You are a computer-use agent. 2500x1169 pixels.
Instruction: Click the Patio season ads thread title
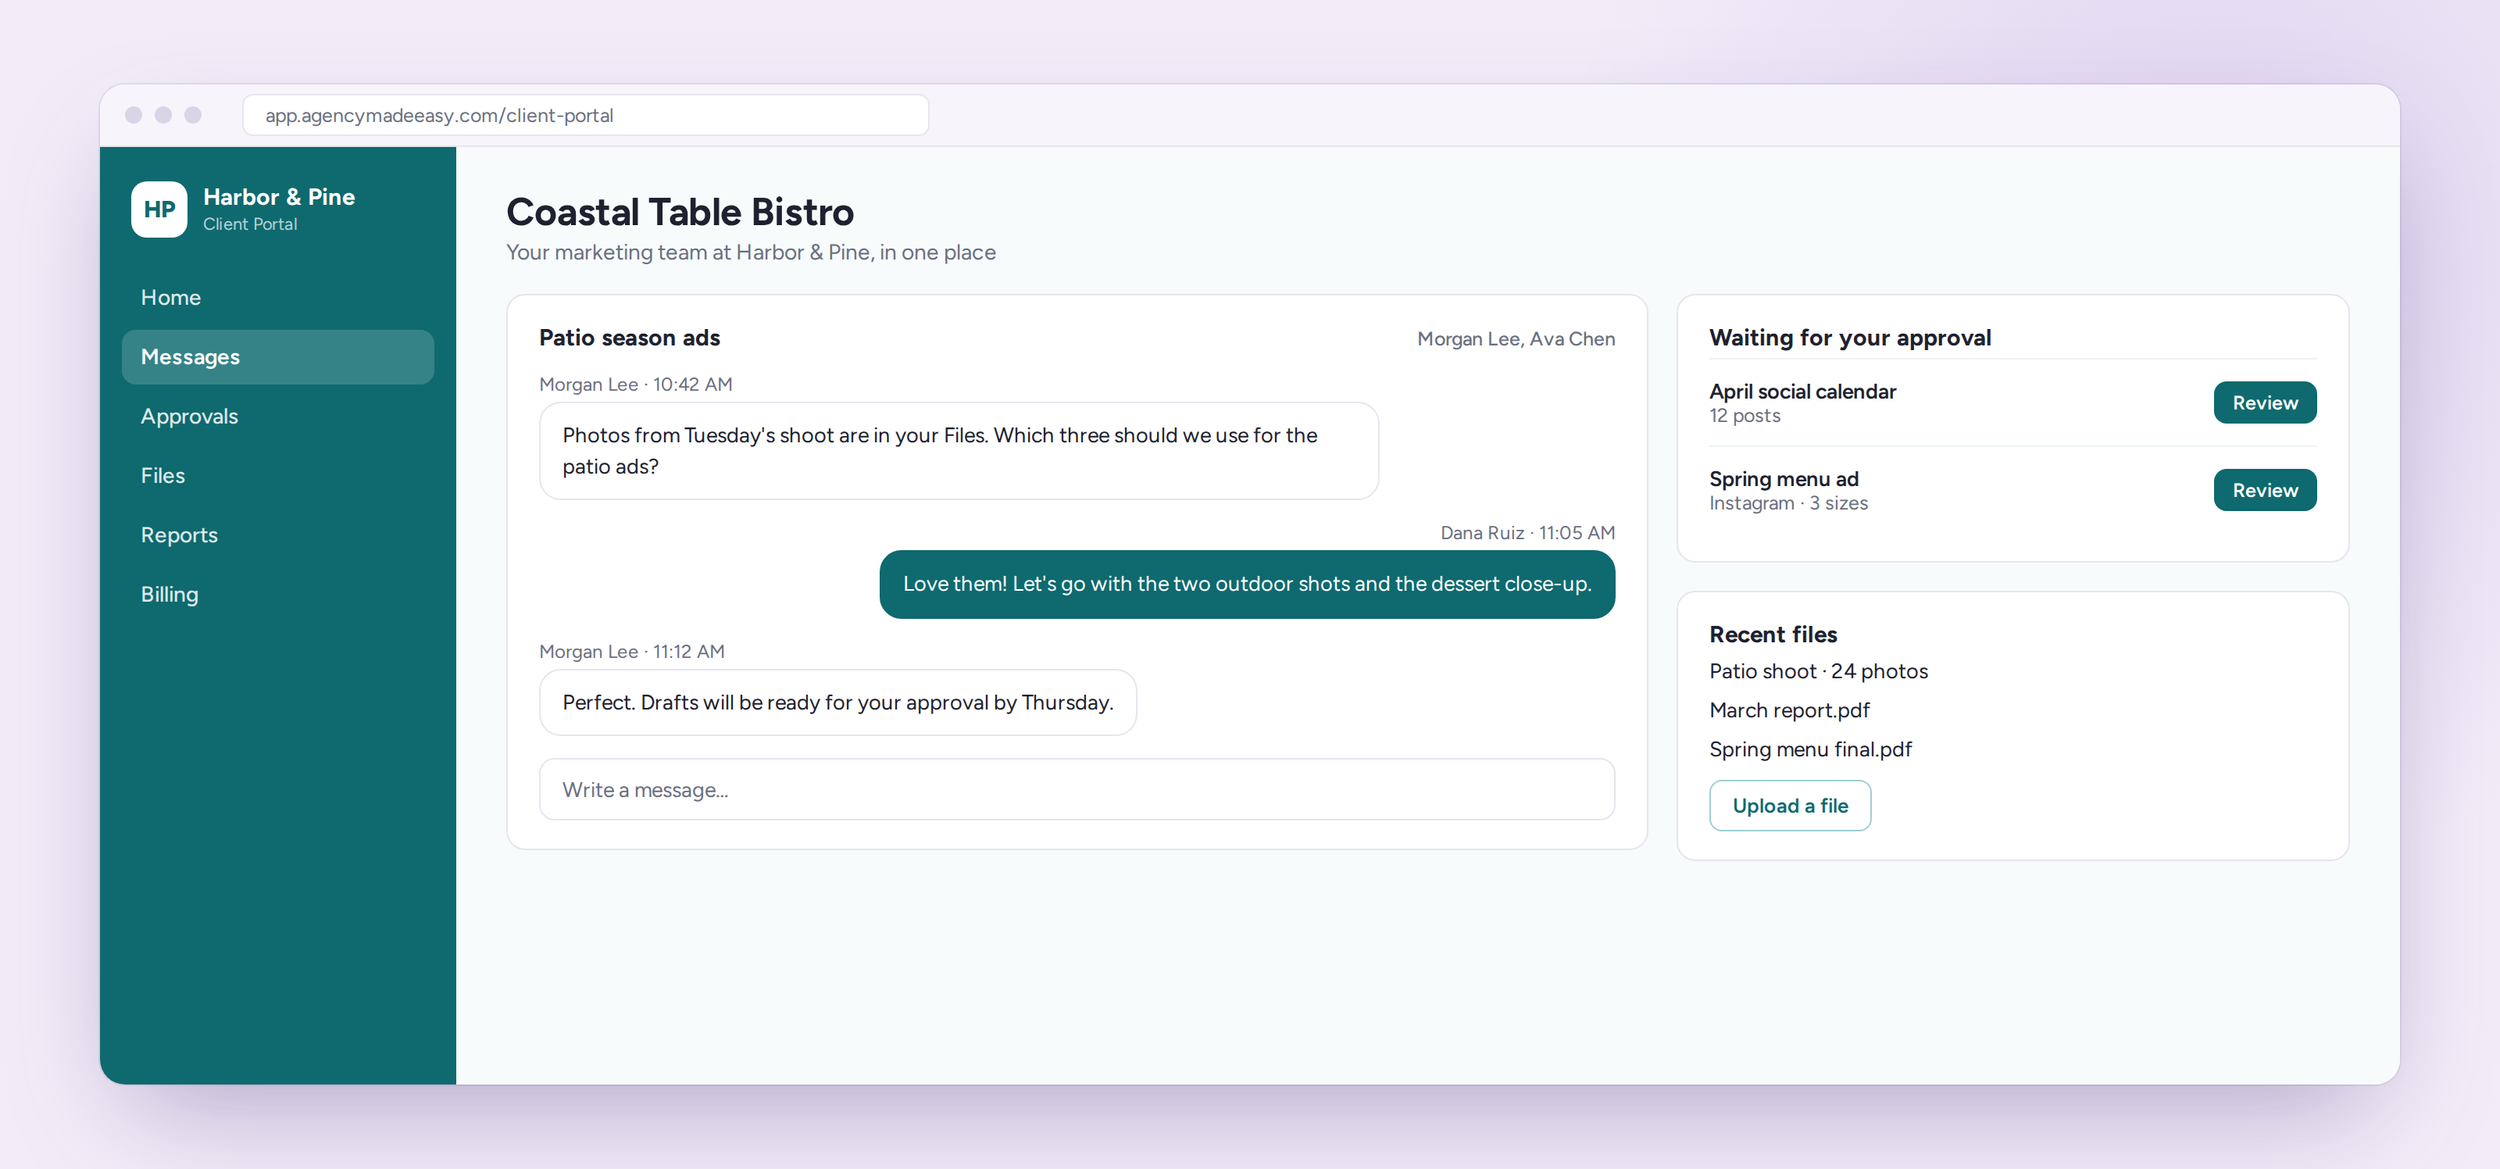(x=629, y=338)
